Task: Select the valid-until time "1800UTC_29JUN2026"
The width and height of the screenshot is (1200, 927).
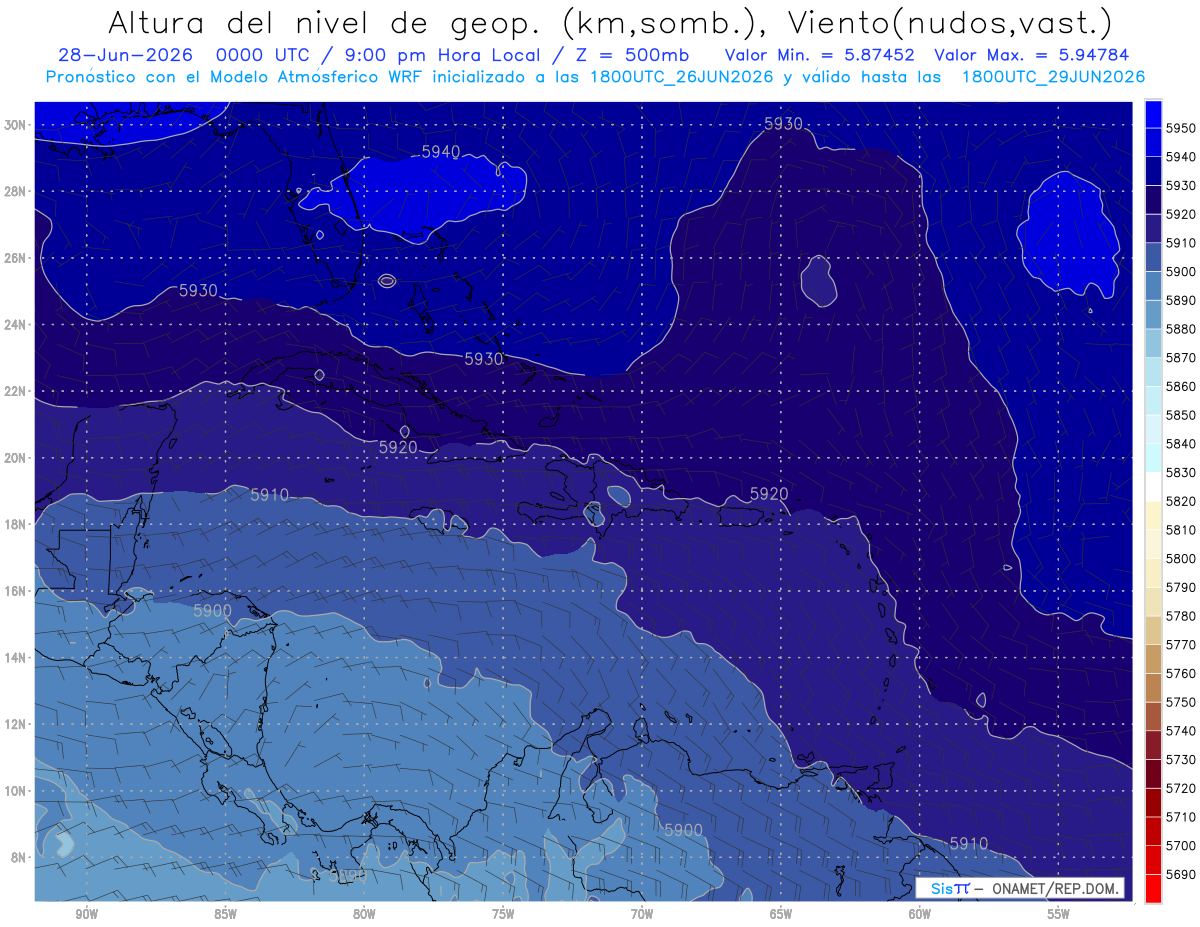Action: point(1053,77)
